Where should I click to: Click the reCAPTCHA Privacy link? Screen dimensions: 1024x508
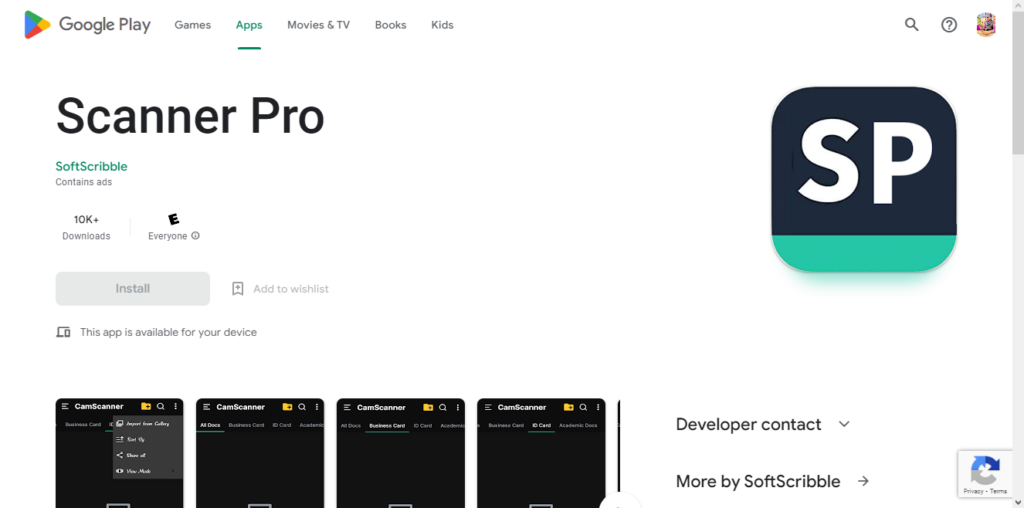(973, 491)
